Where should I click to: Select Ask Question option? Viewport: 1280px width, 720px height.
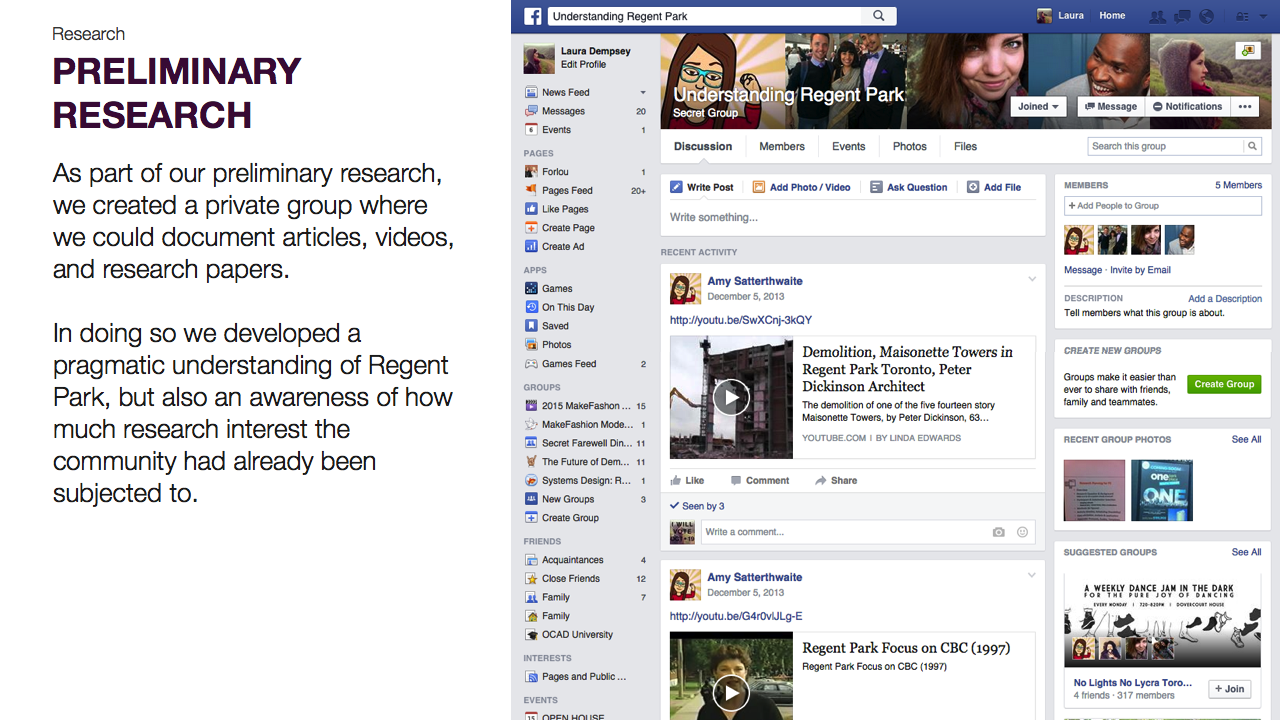tap(909, 187)
